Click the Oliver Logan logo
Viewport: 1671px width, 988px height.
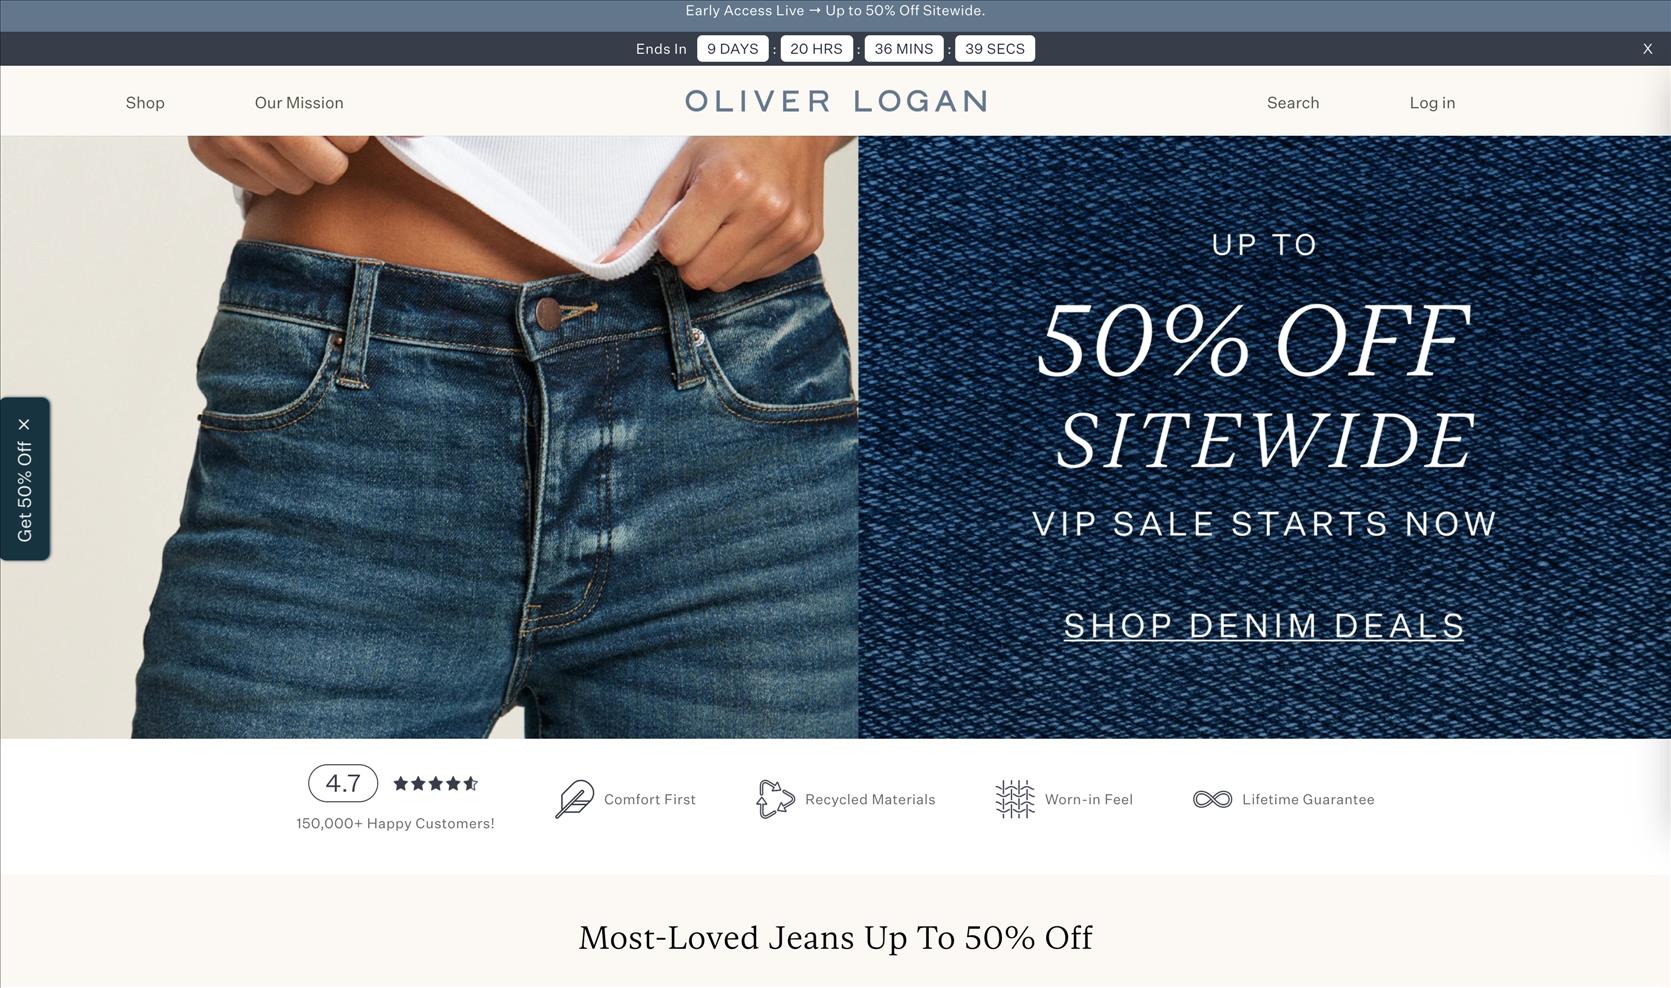837,101
